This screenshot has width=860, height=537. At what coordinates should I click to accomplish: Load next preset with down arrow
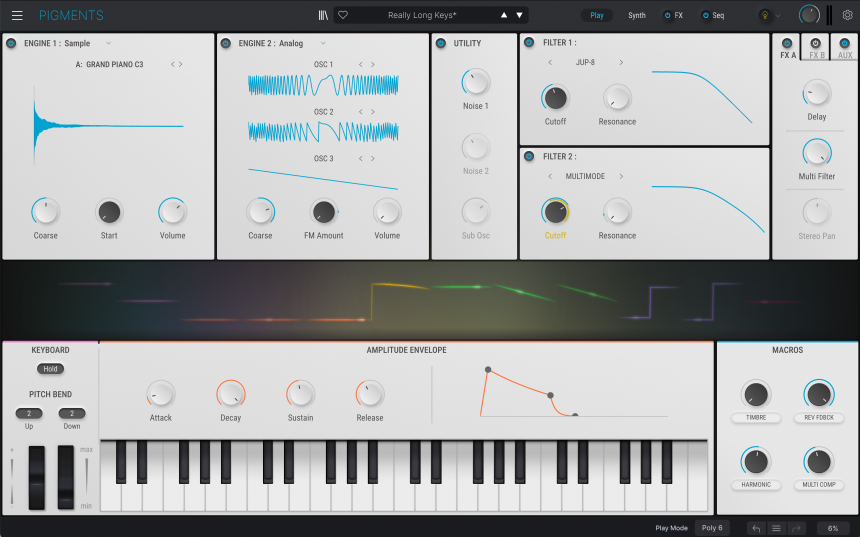[x=519, y=15]
